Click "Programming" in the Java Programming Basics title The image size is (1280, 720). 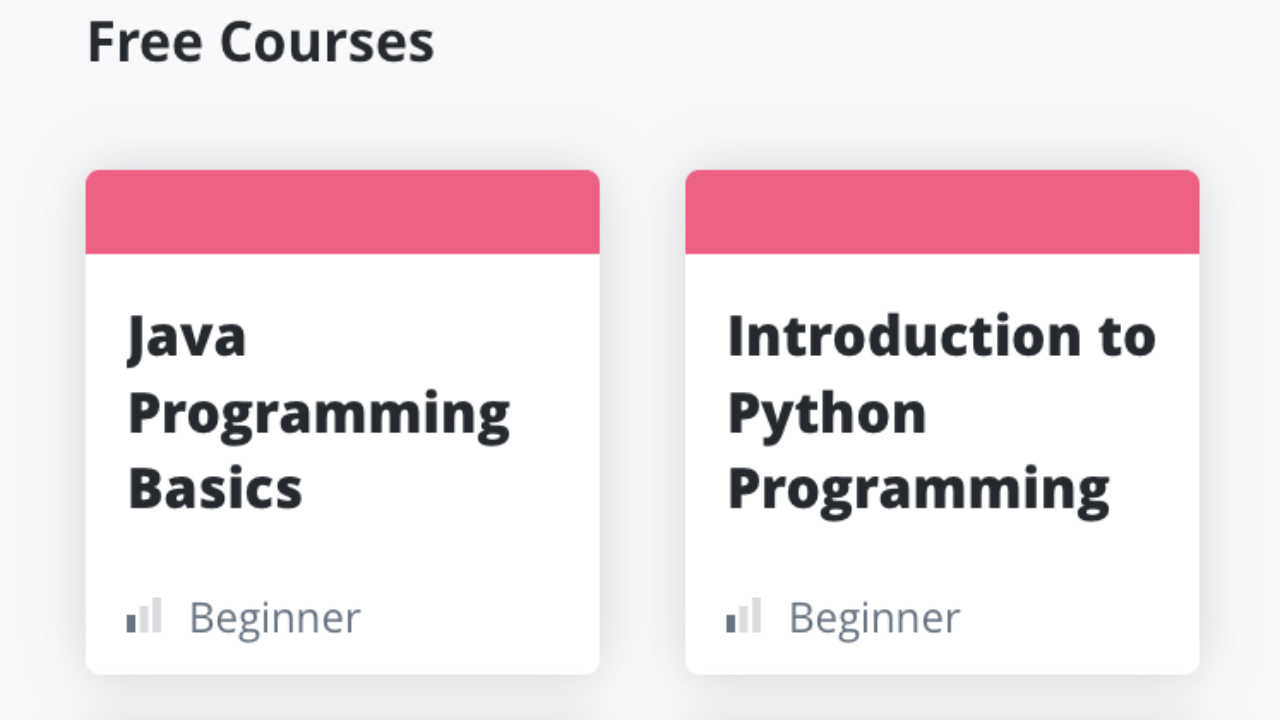tap(318, 413)
